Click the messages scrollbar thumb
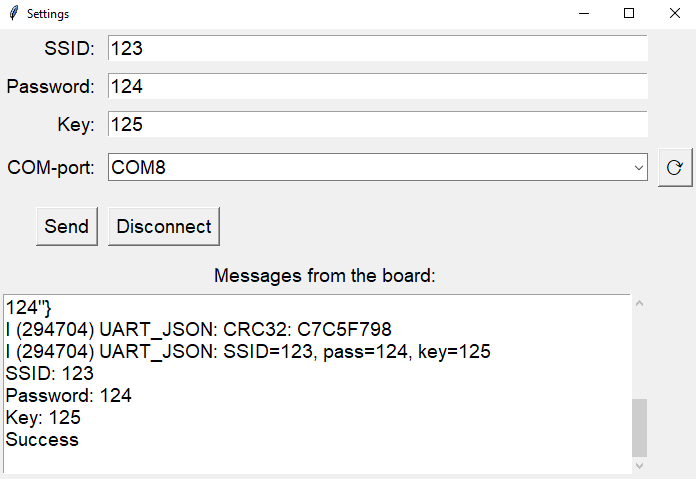Screen dimensions: 696x479 [x=640, y=428]
